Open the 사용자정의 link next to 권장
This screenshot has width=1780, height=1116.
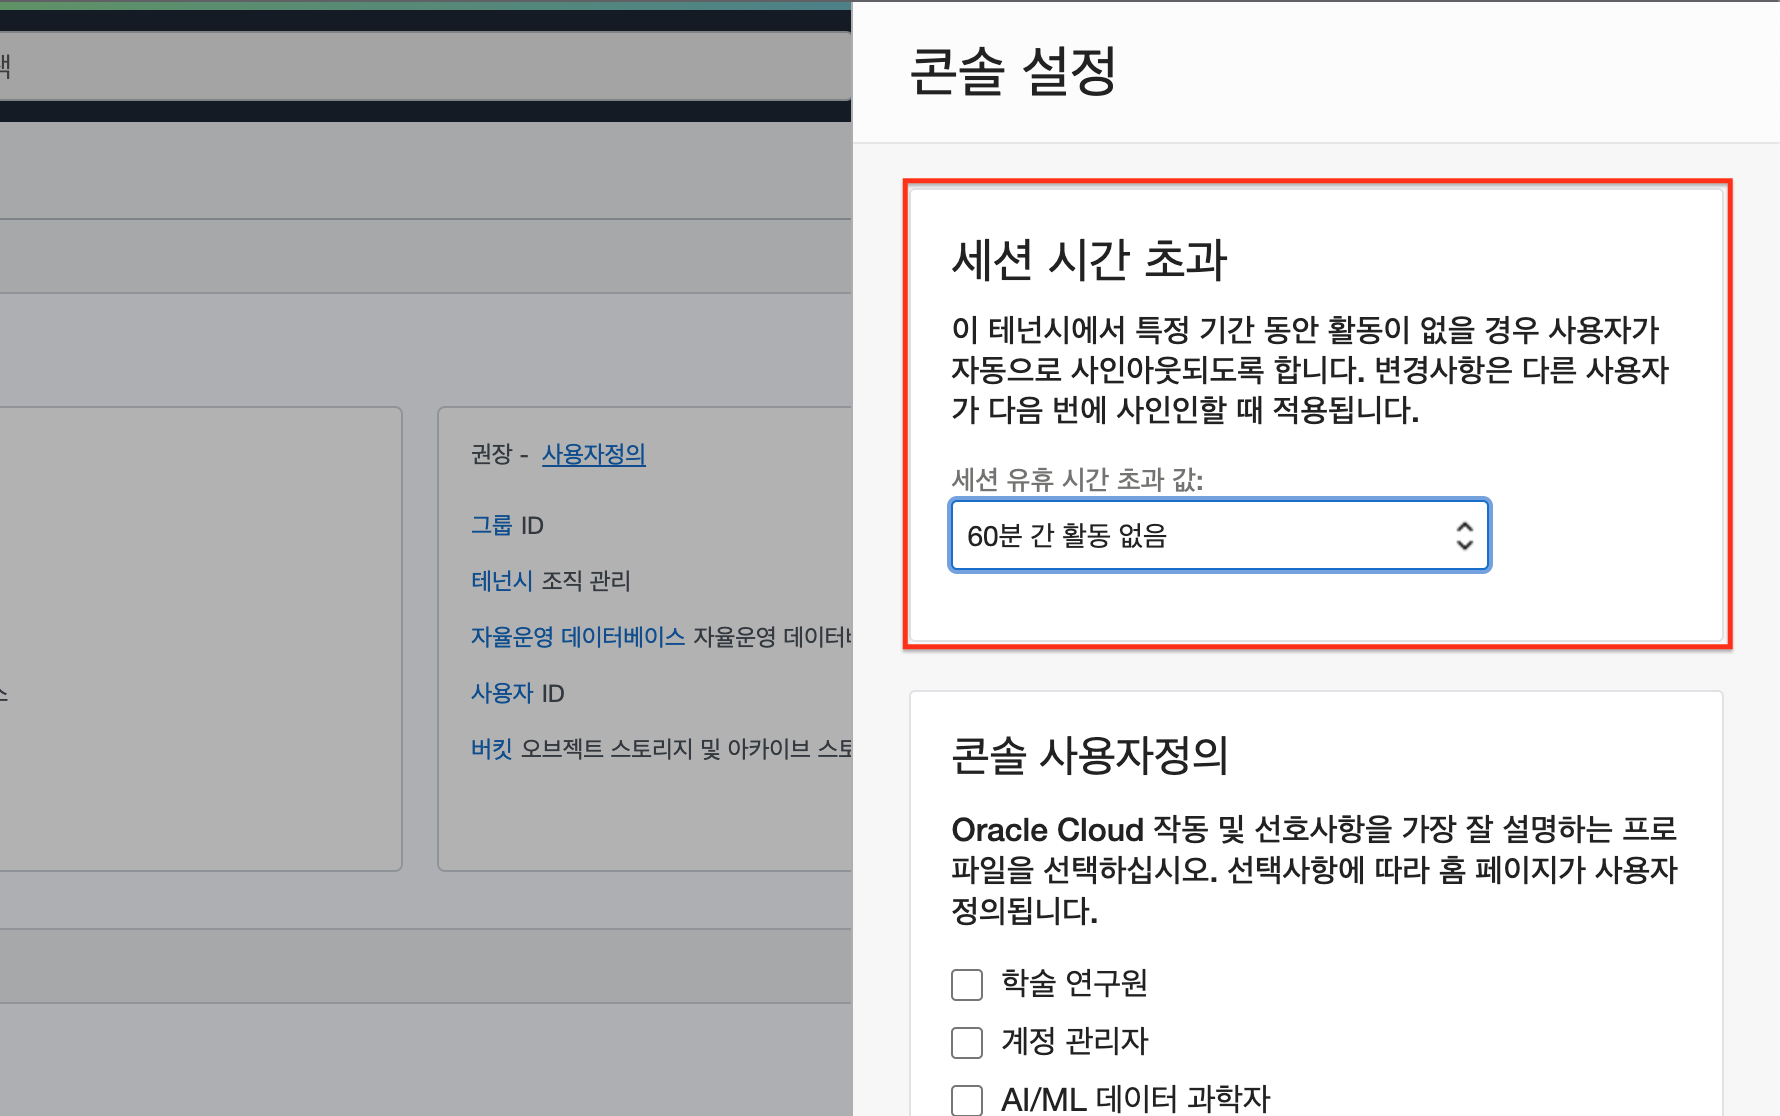594,455
